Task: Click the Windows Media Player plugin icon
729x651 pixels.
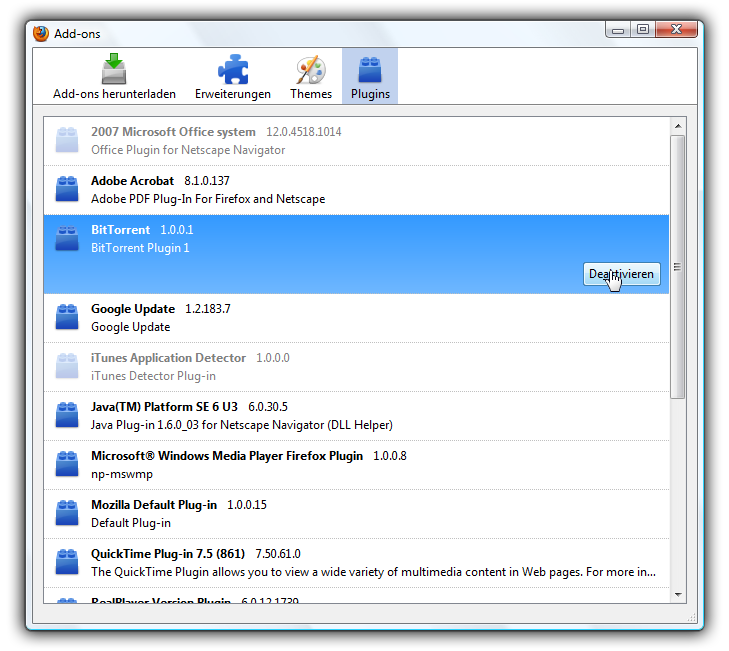Action: 67,464
